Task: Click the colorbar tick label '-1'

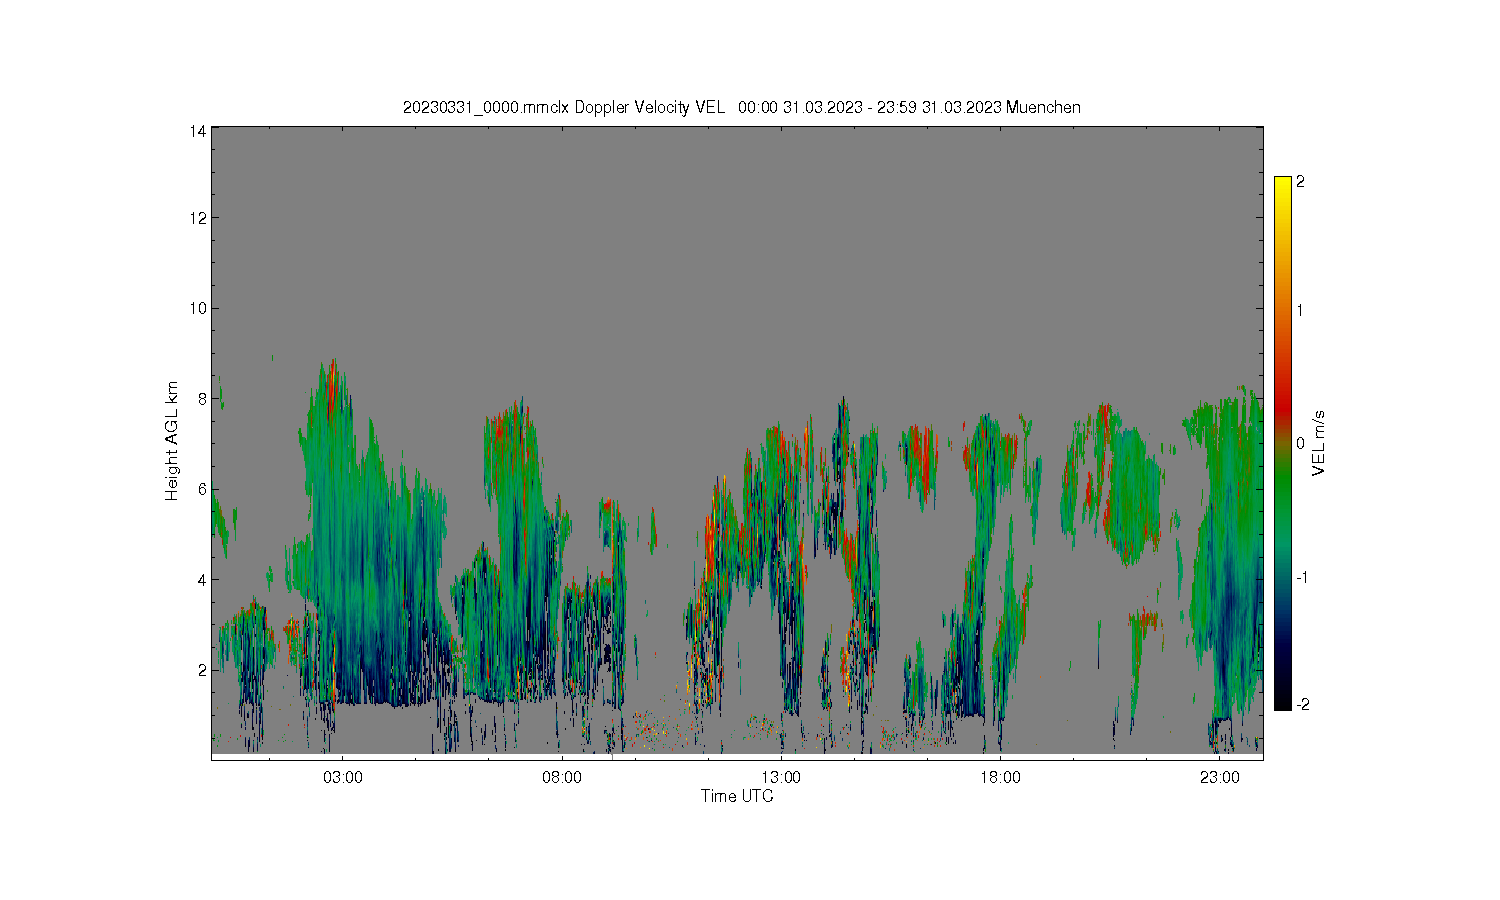Action: click(x=1302, y=578)
